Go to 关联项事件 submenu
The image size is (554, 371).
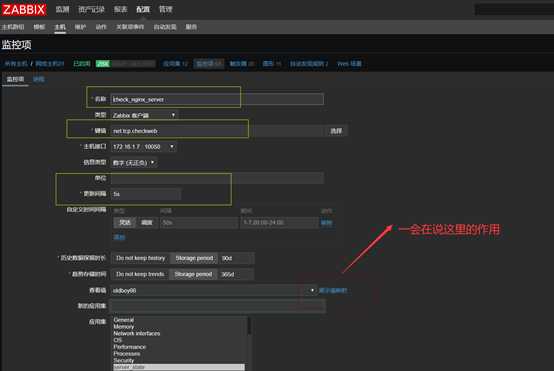(130, 27)
